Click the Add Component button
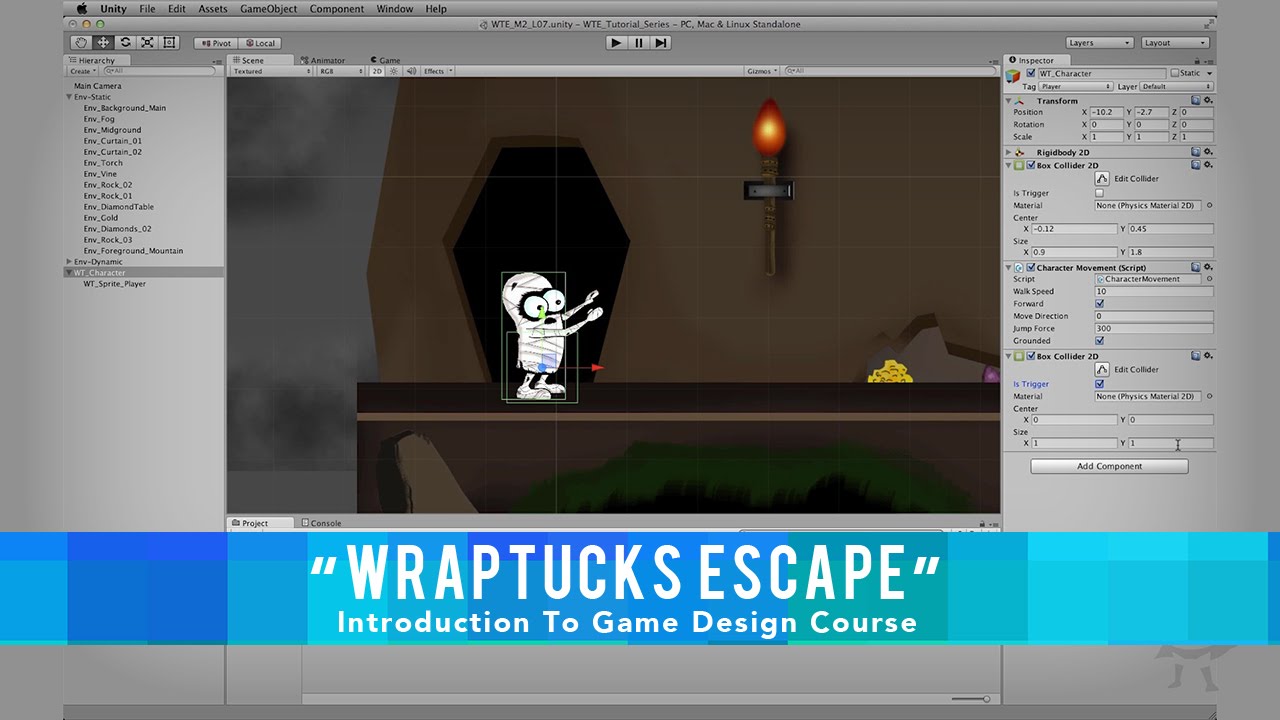This screenshot has width=1280, height=720. point(1109,466)
